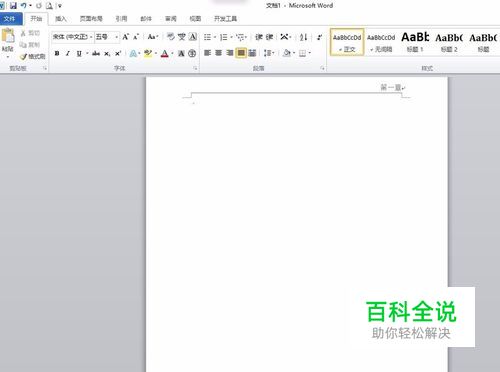Click the 复制 (Copy) button
This screenshot has height=372, width=500.
[x=30, y=45]
